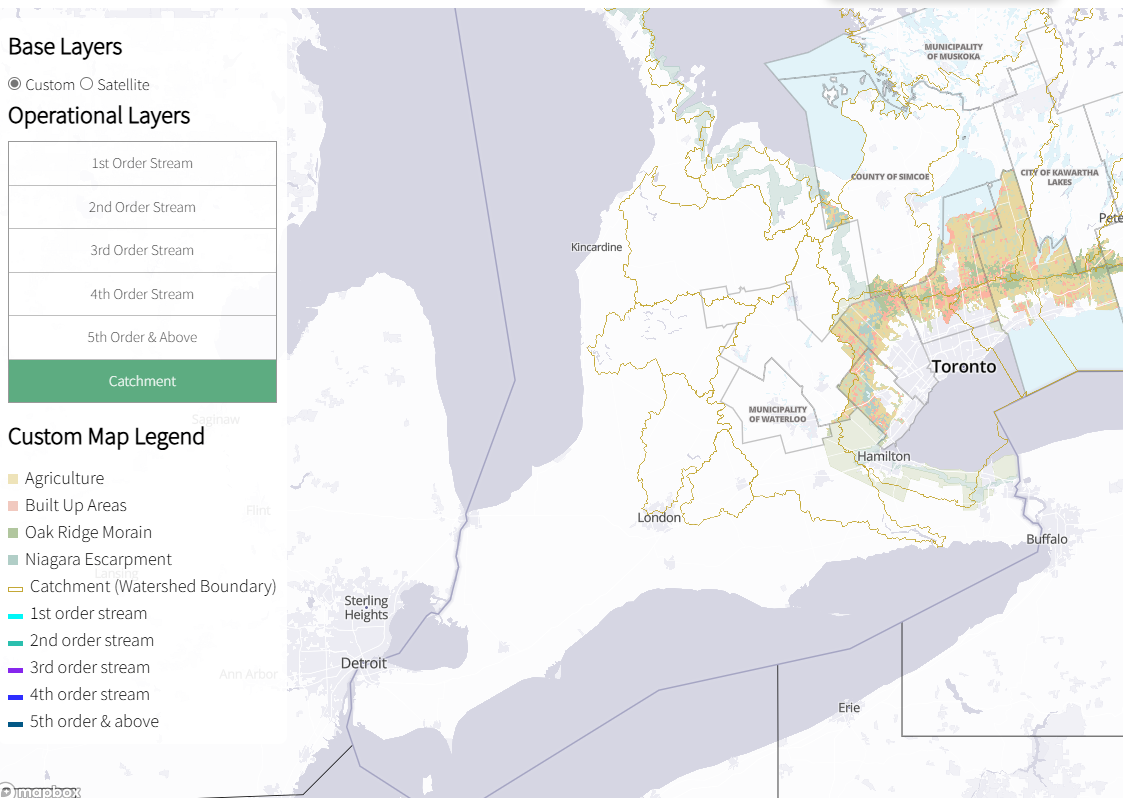Click the Sterling Heights map label
This screenshot has height=798, width=1123.
366,607
